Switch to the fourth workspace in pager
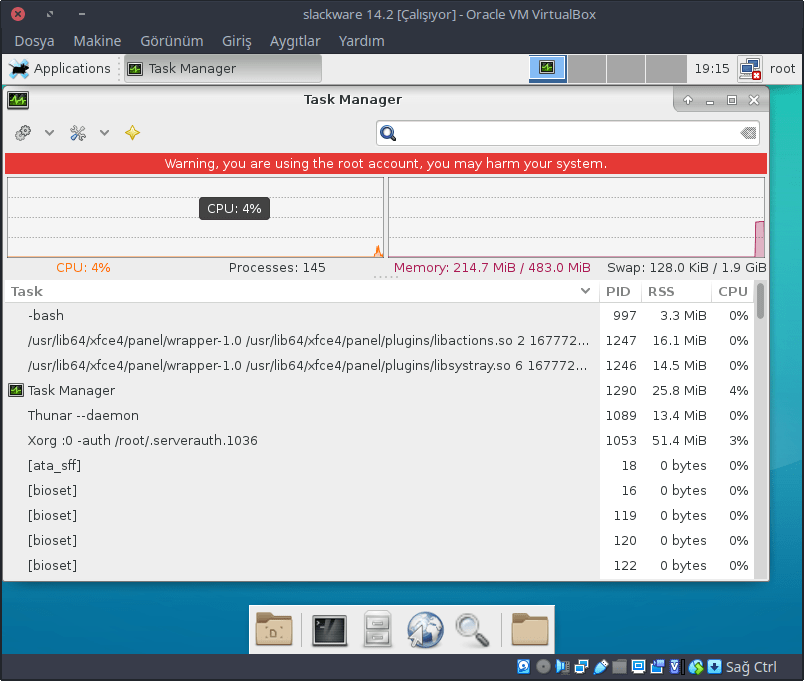Image resolution: width=804 pixels, height=681 pixels. pyautogui.click(x=666, y=69)
